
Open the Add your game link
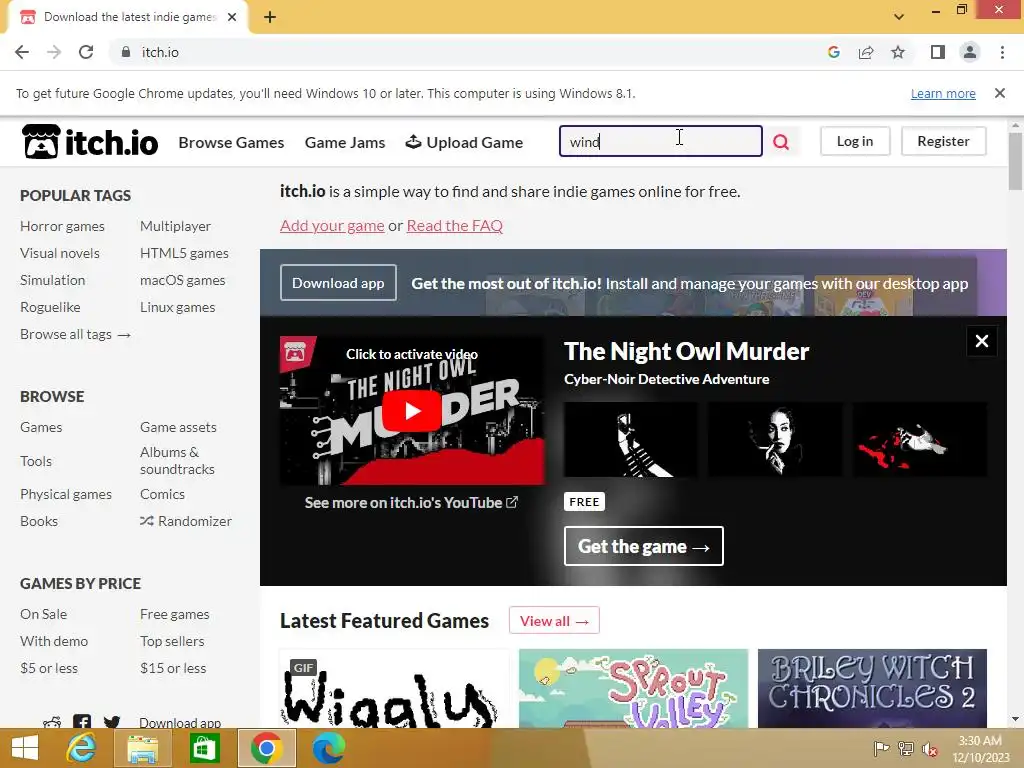click(x=332, y=225)
